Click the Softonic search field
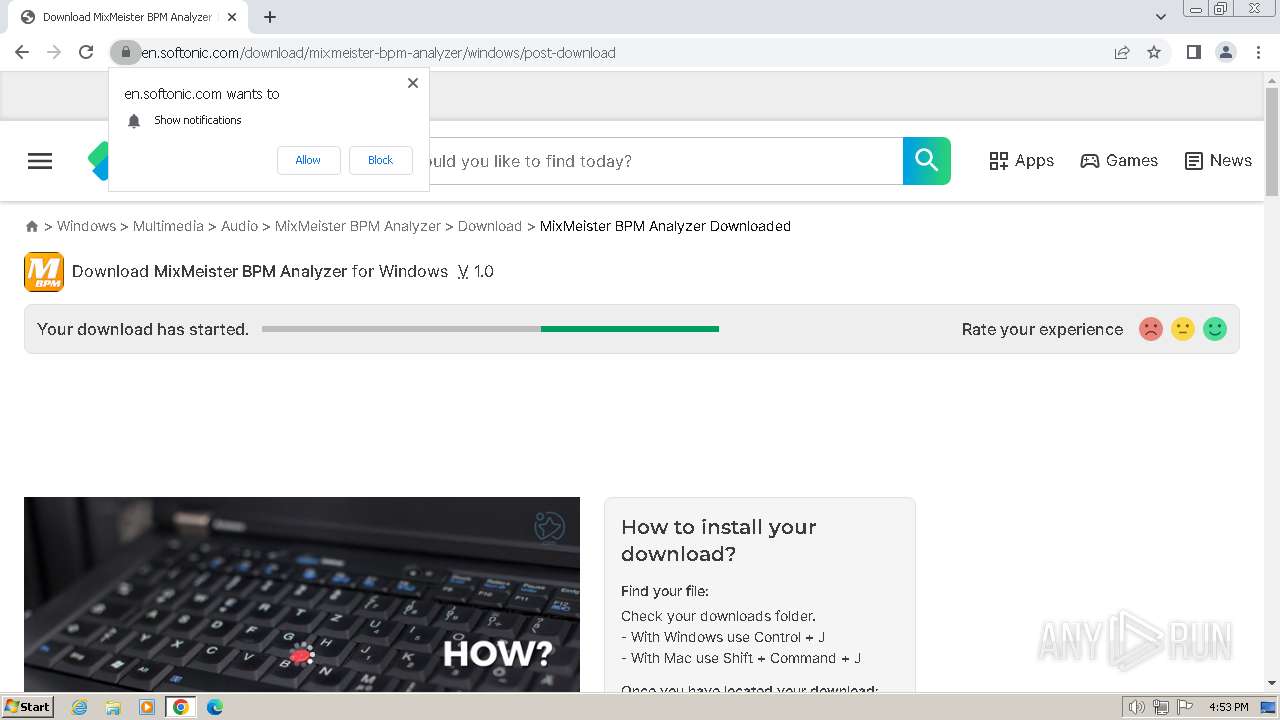 coord(665,161)
